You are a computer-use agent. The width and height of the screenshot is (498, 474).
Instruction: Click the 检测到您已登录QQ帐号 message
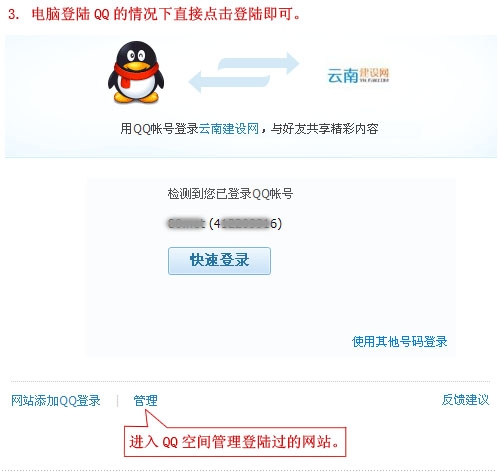click(x=230, y=193)
